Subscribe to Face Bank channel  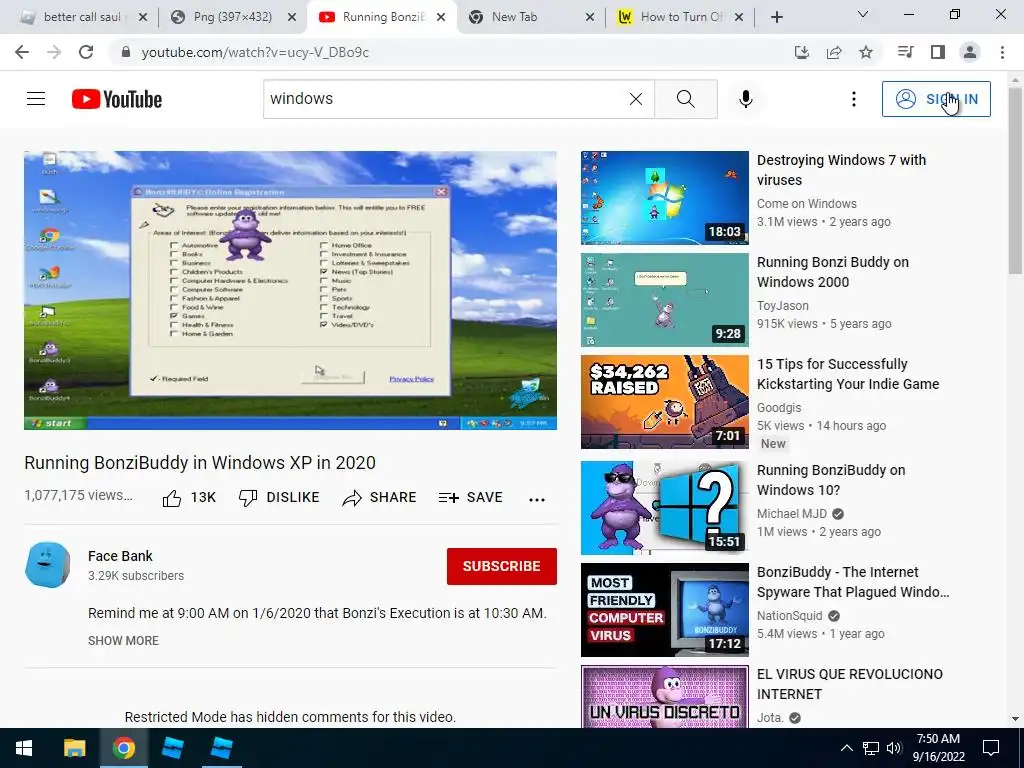[x=502, y=566]
